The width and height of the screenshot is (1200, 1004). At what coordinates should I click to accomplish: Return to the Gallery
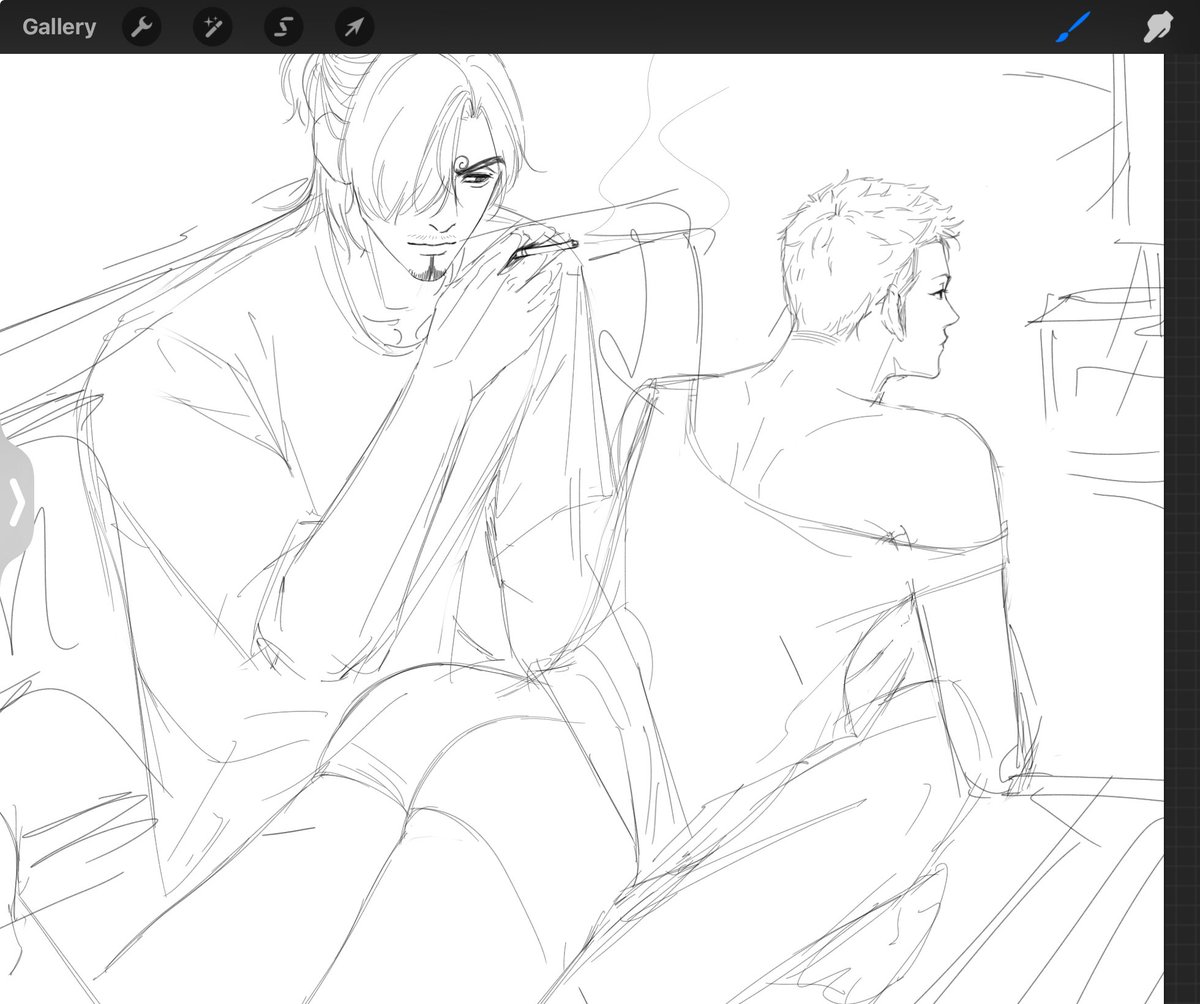coord(59,27)
